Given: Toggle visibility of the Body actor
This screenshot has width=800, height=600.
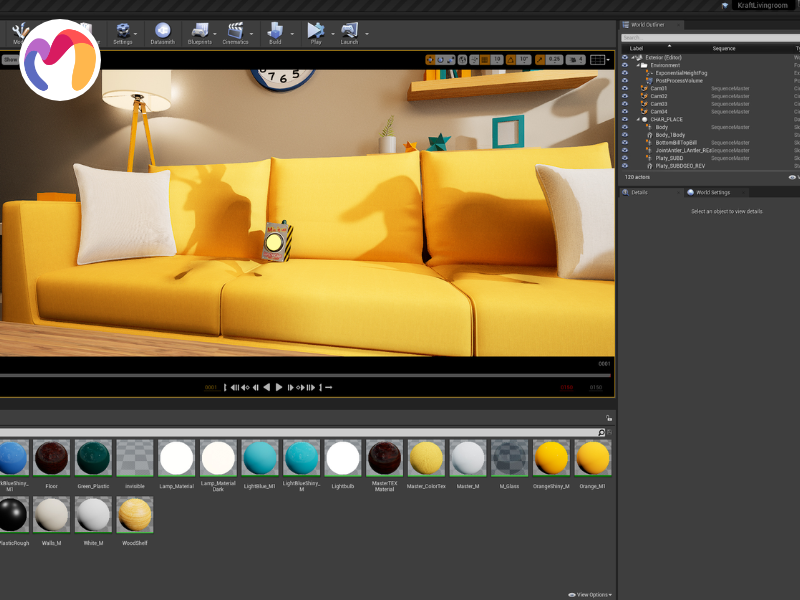Looking at the screenshot, I should click(625, 127).
